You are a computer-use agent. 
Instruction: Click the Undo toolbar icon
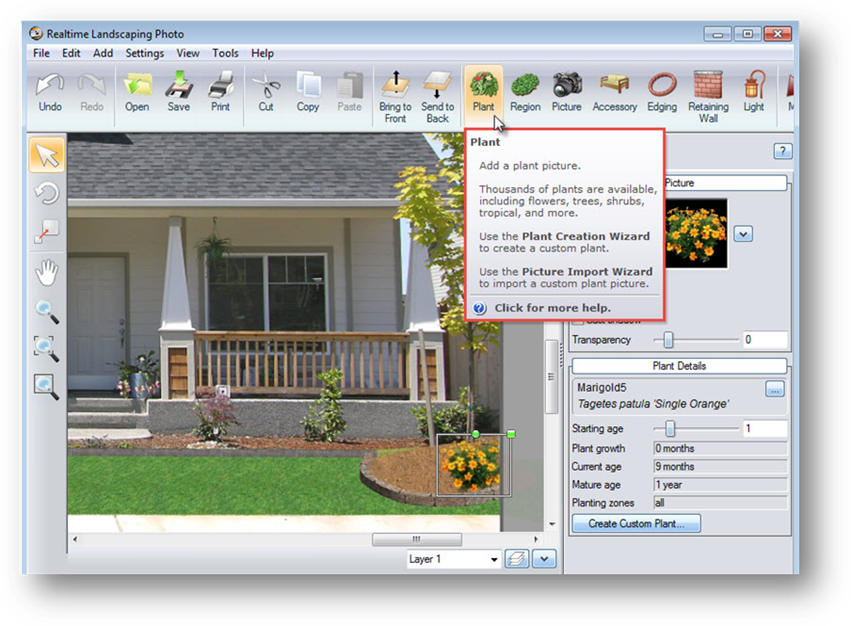50,92
